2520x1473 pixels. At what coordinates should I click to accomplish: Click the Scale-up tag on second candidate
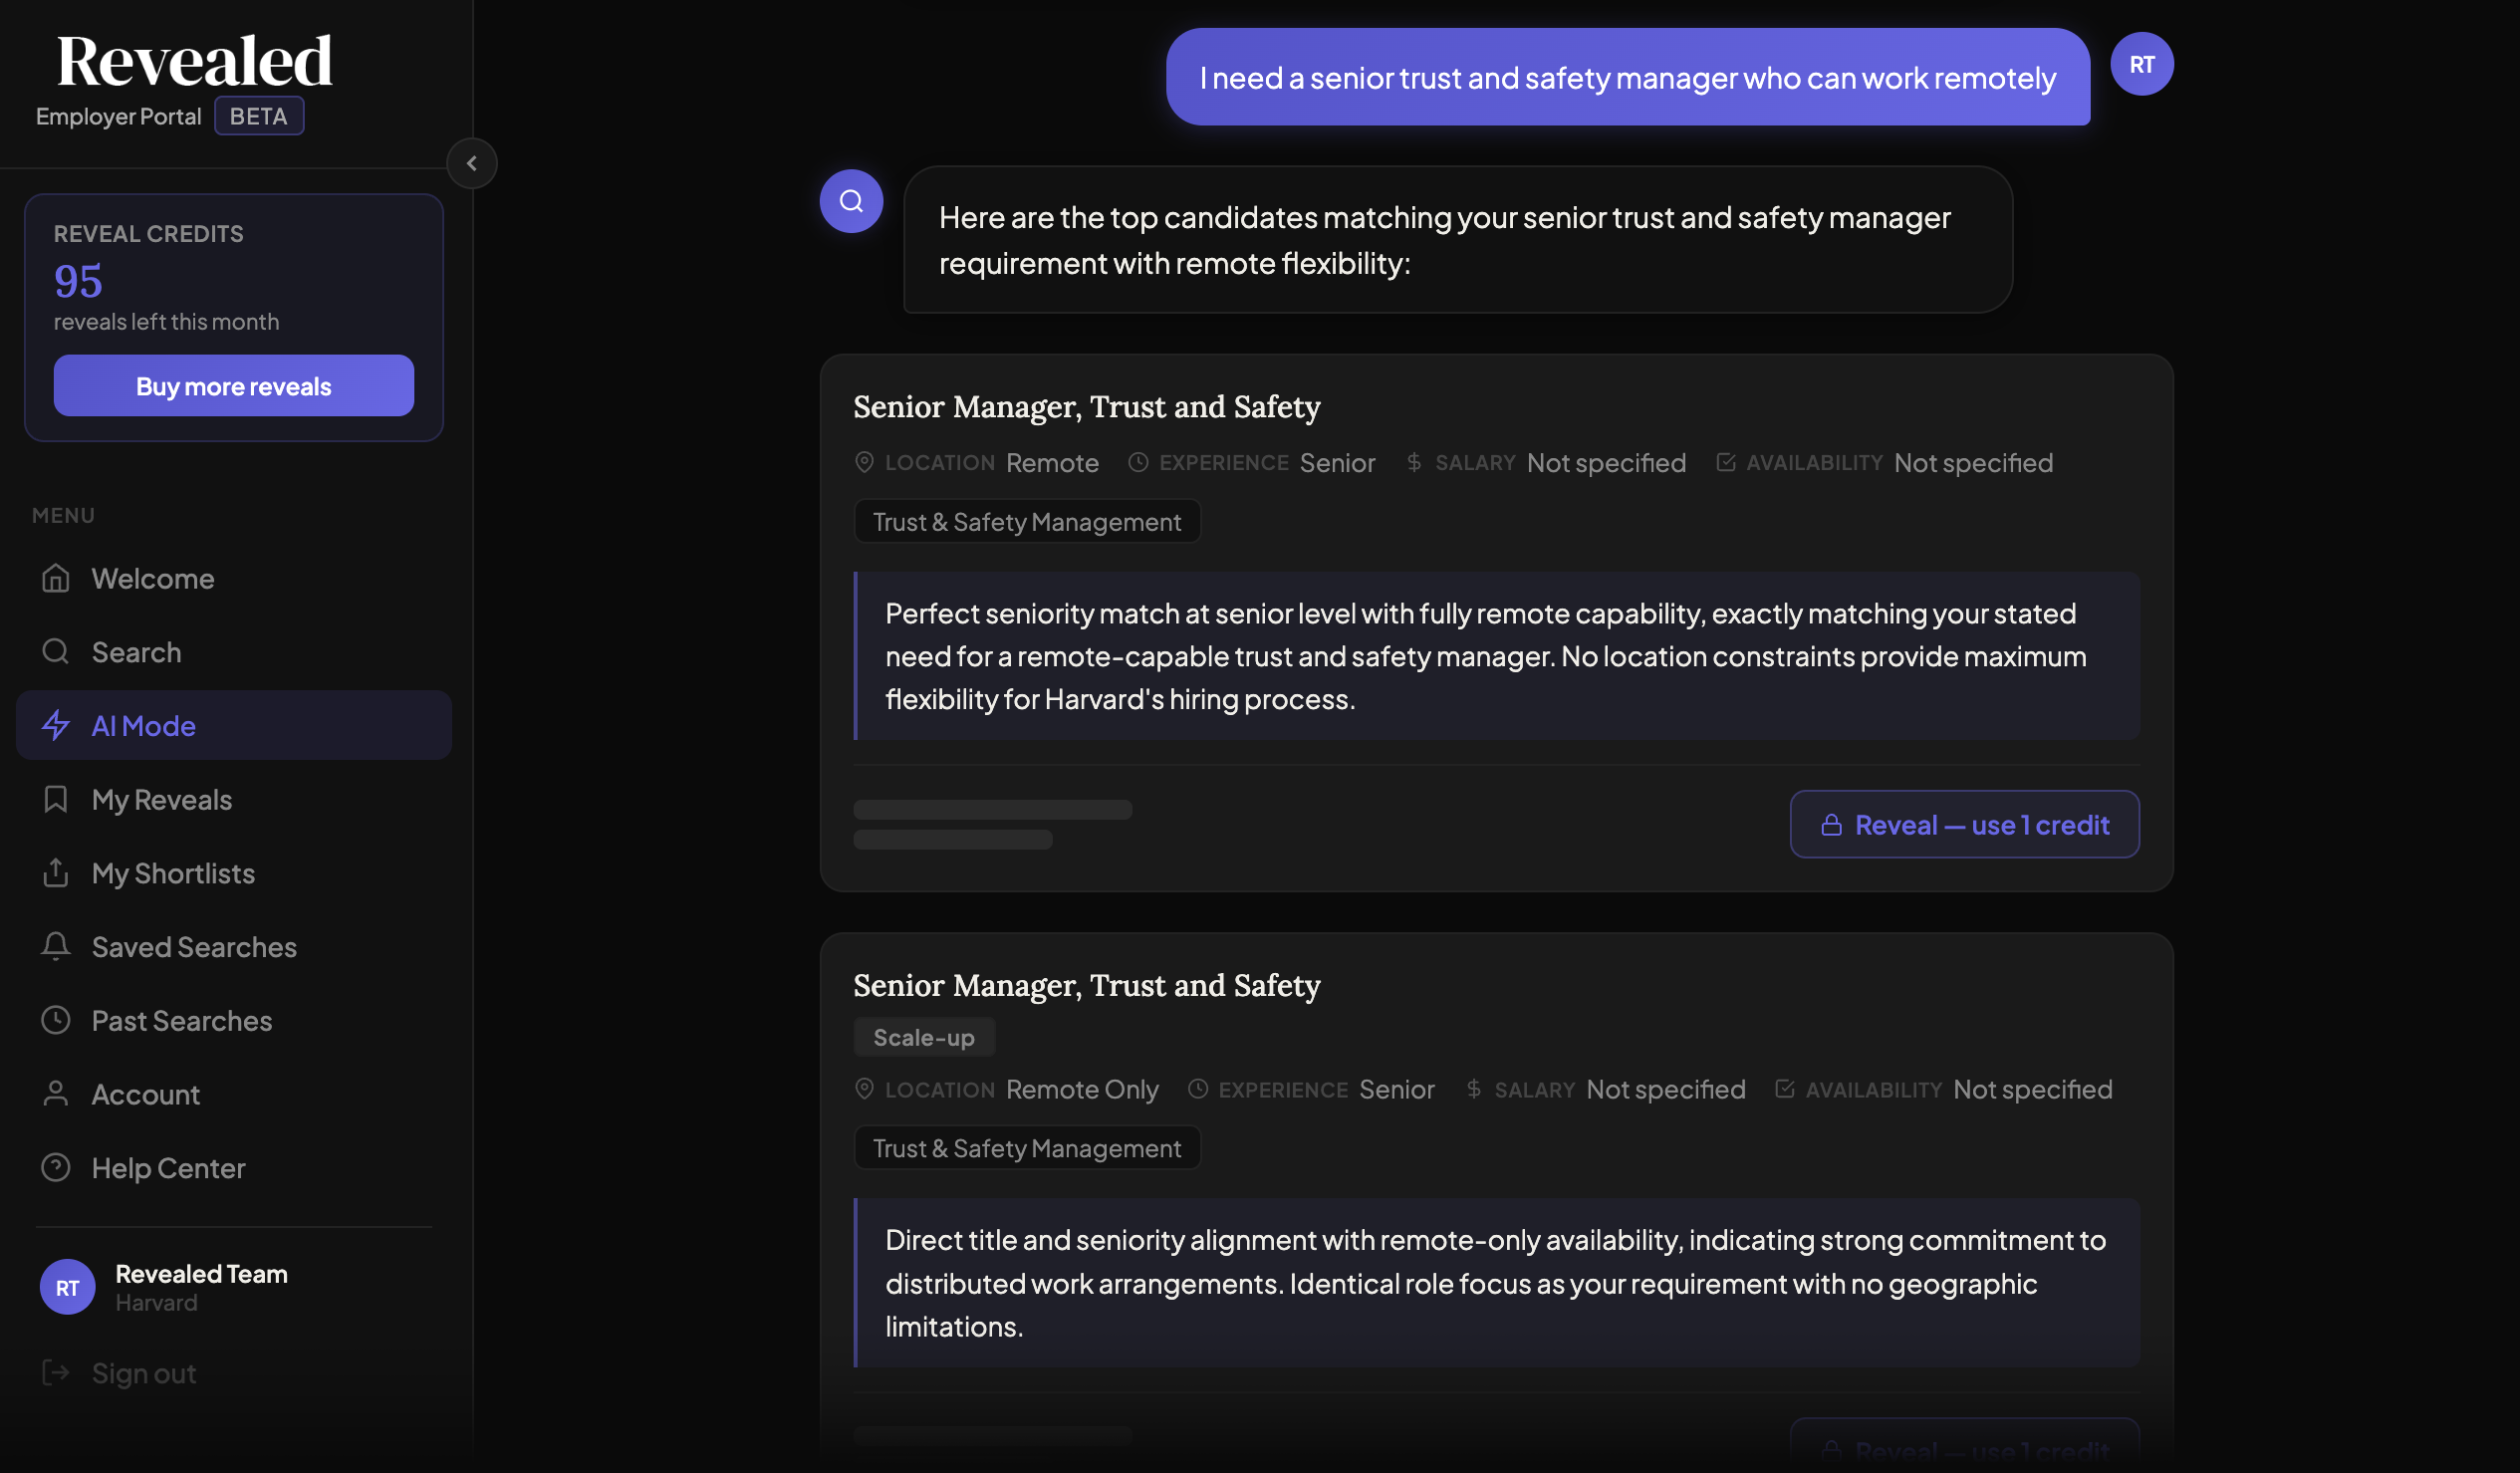click(x=924, y=1037)
